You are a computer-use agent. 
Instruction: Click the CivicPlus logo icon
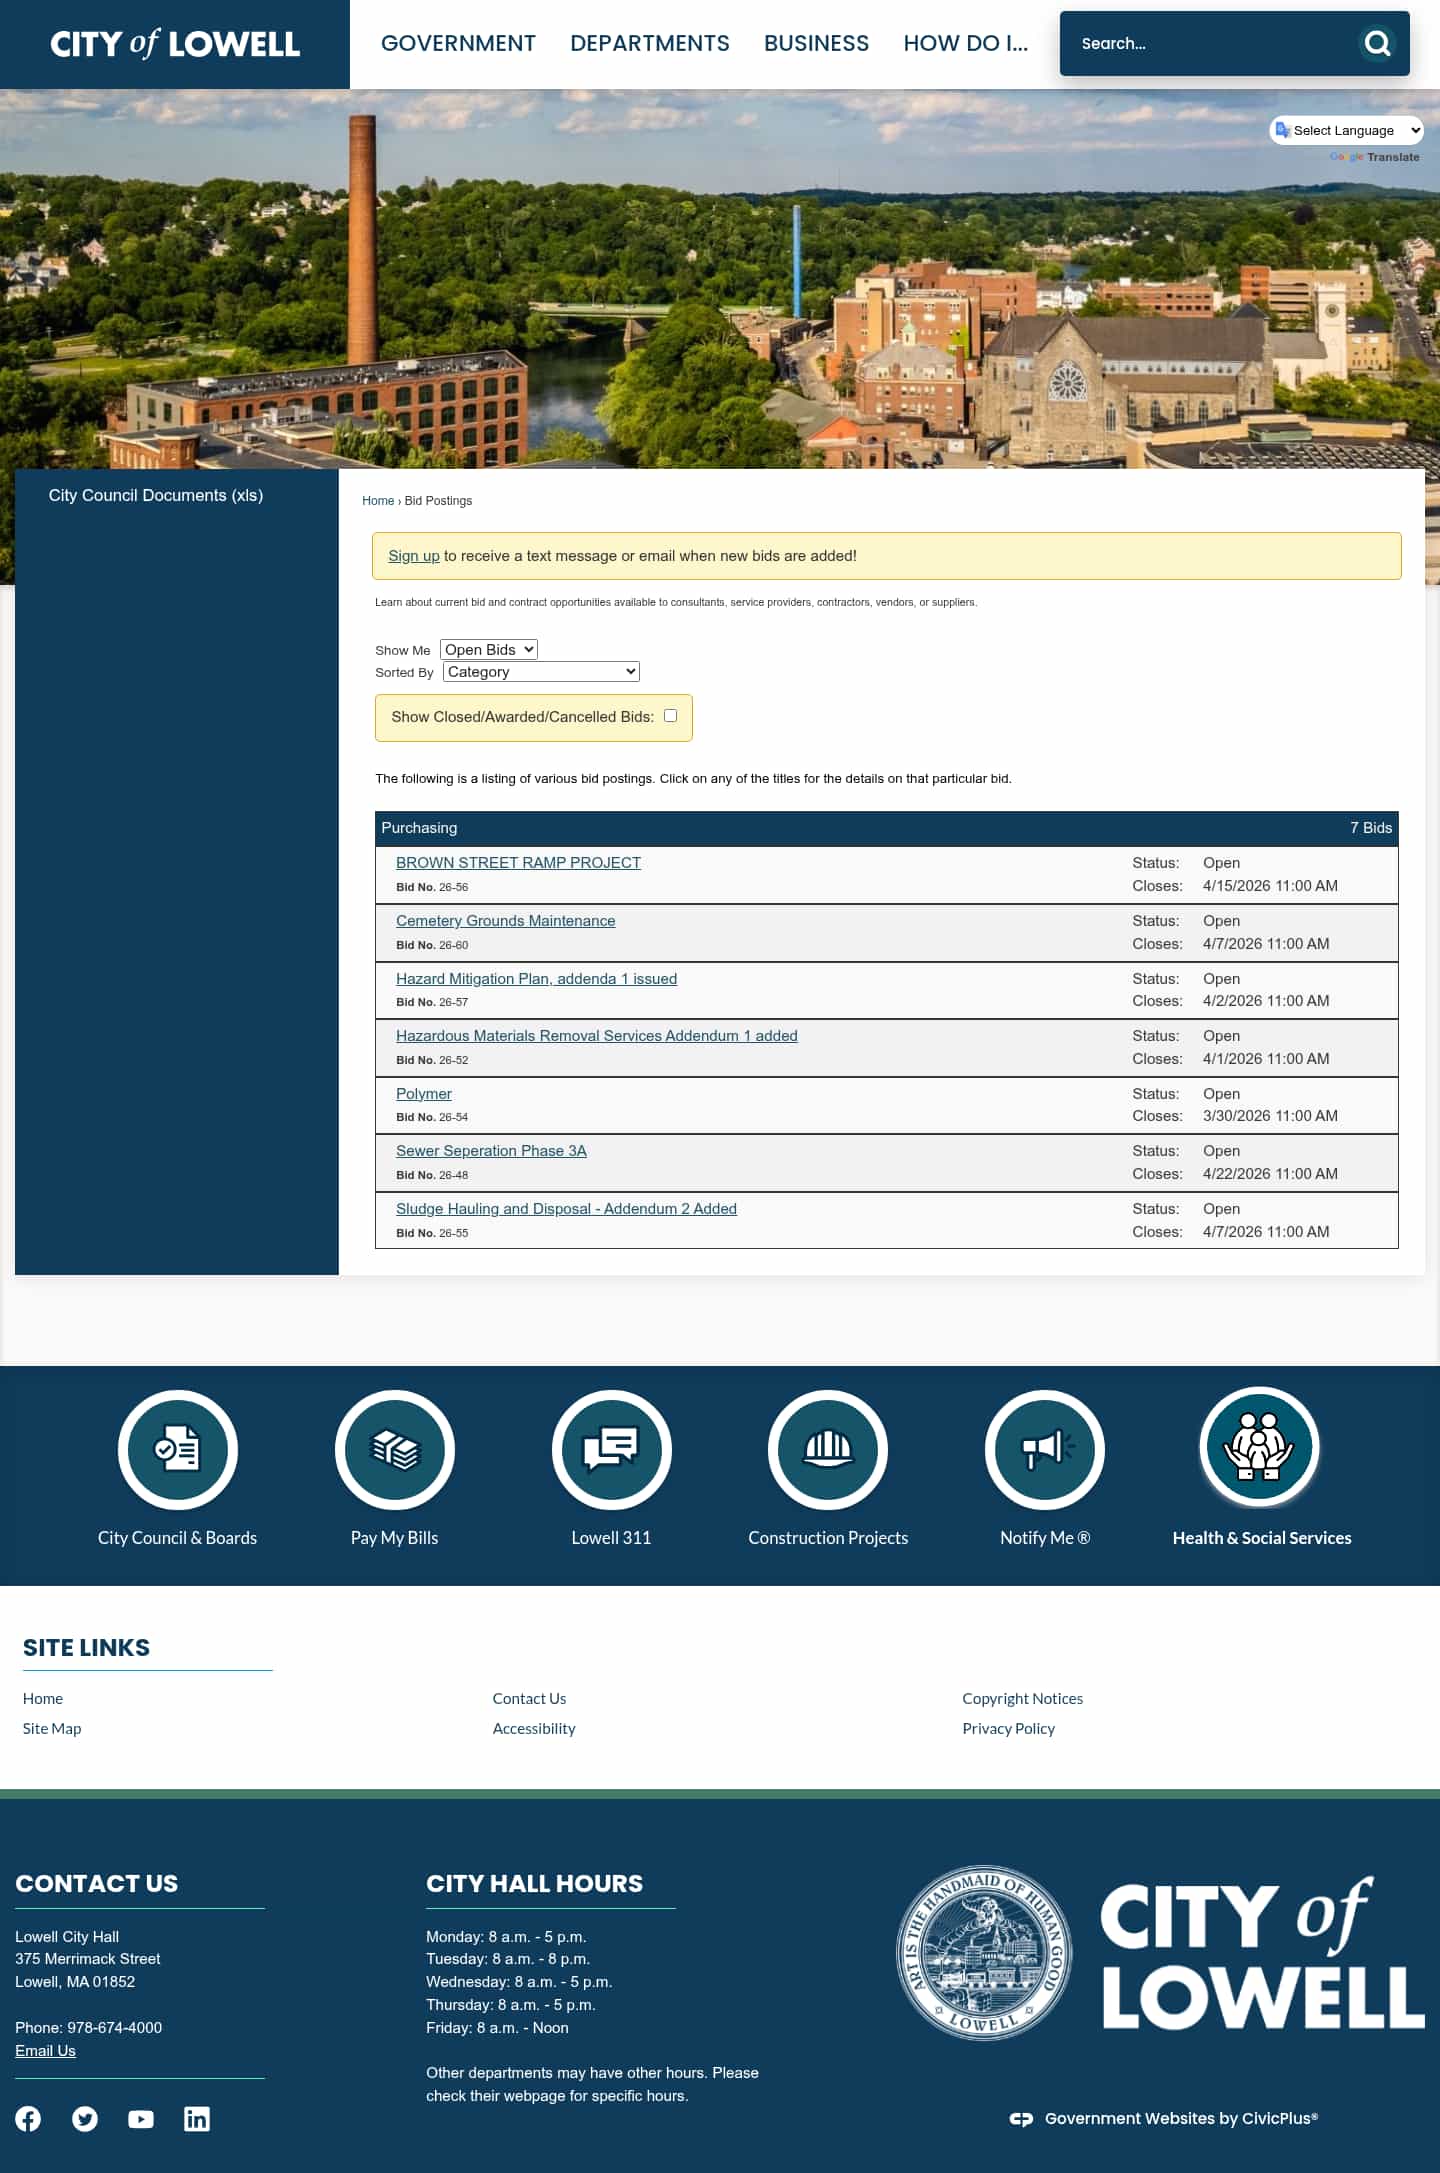pos(1021,2119)
